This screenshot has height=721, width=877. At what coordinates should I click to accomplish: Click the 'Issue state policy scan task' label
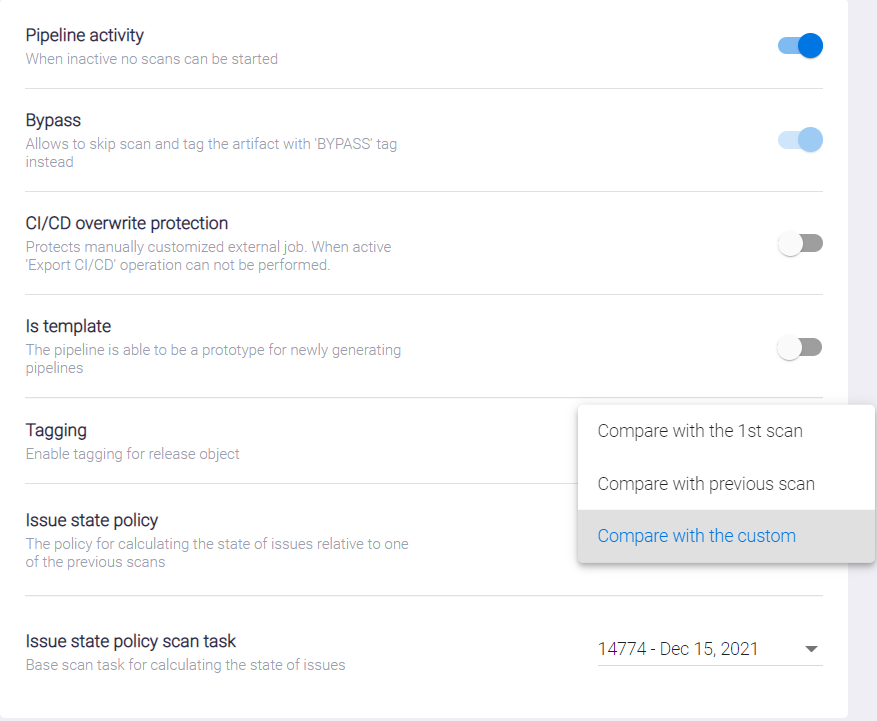click(131, 641)
